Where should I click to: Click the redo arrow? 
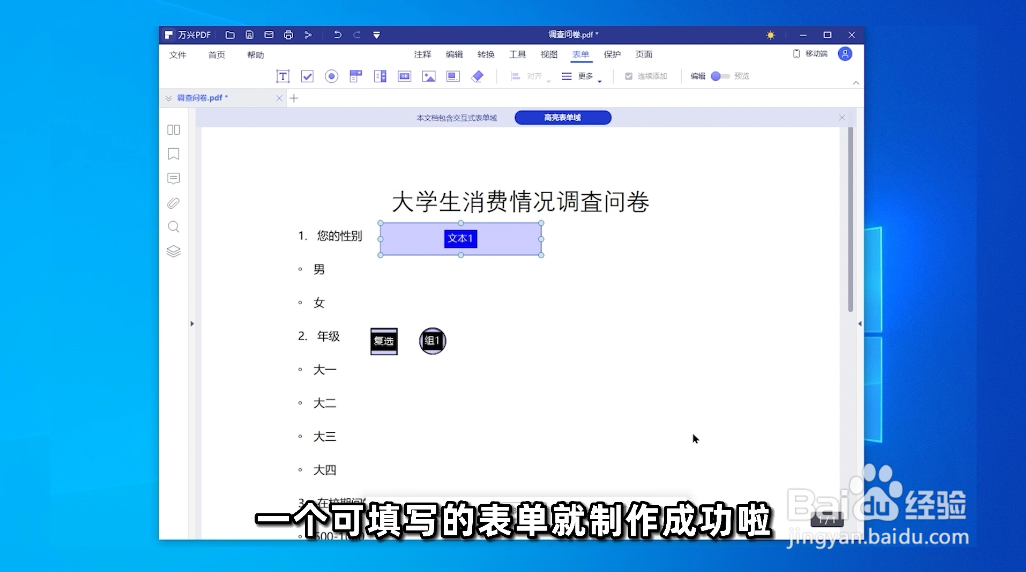pos(357,35)
